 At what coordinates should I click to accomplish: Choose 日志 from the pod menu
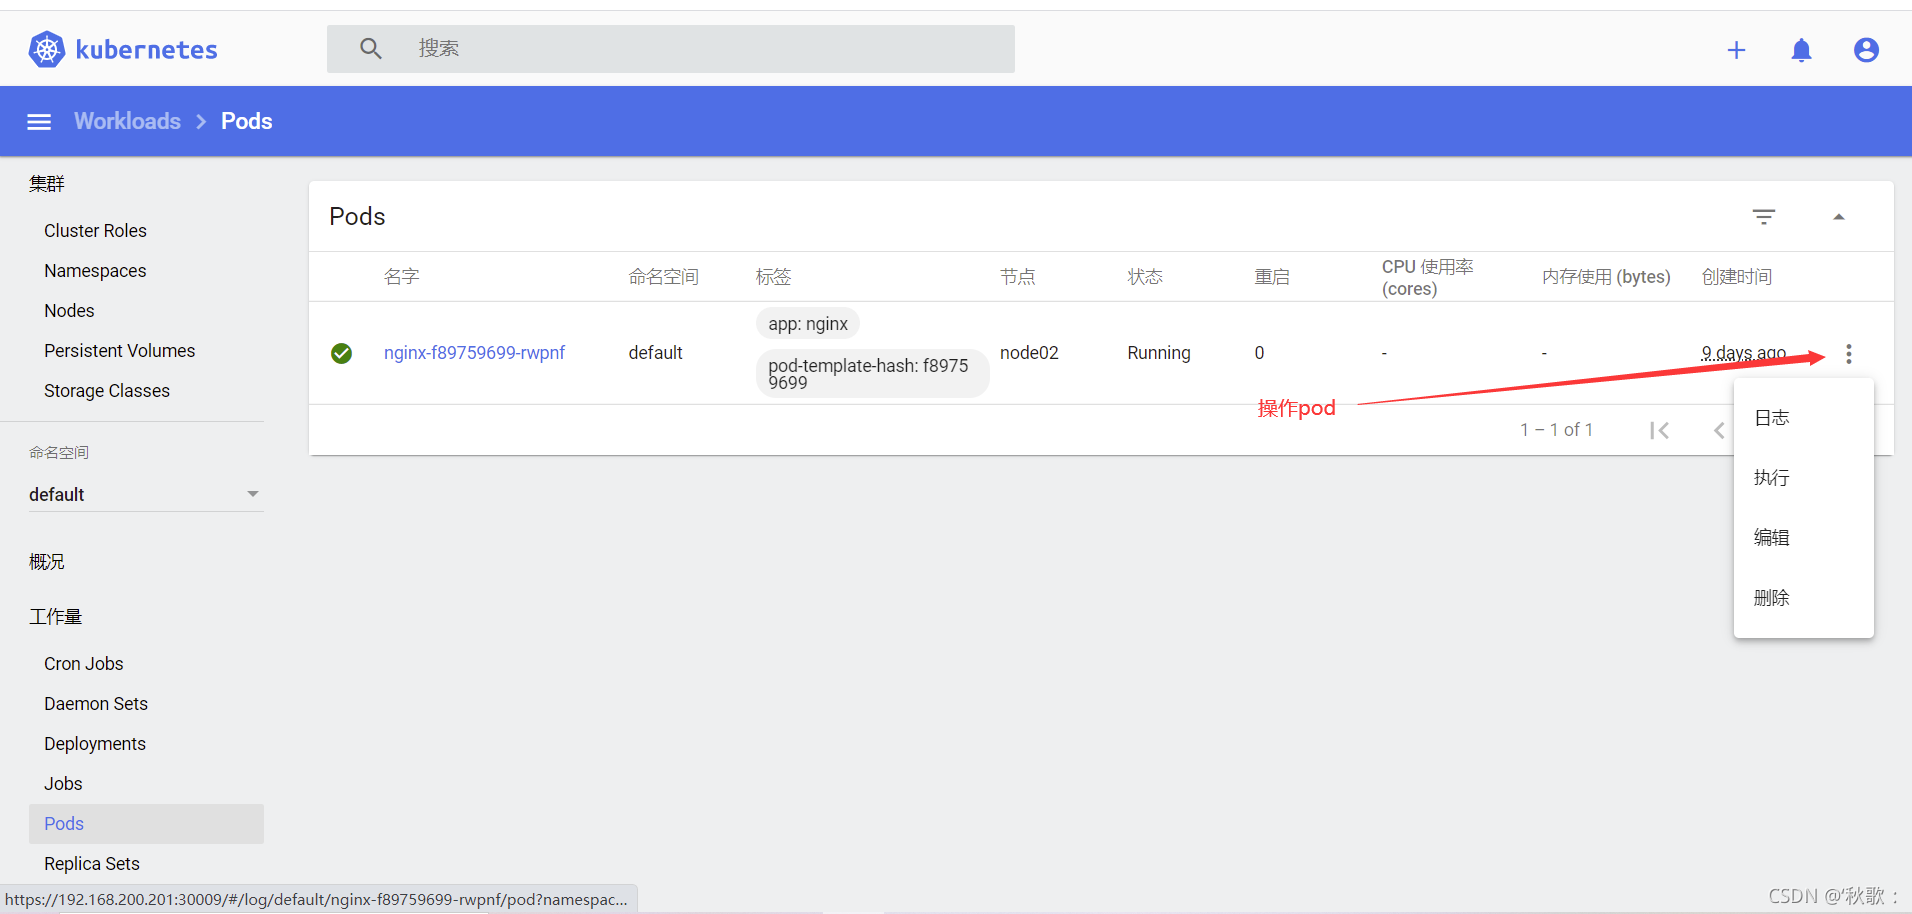point(1803,418)
